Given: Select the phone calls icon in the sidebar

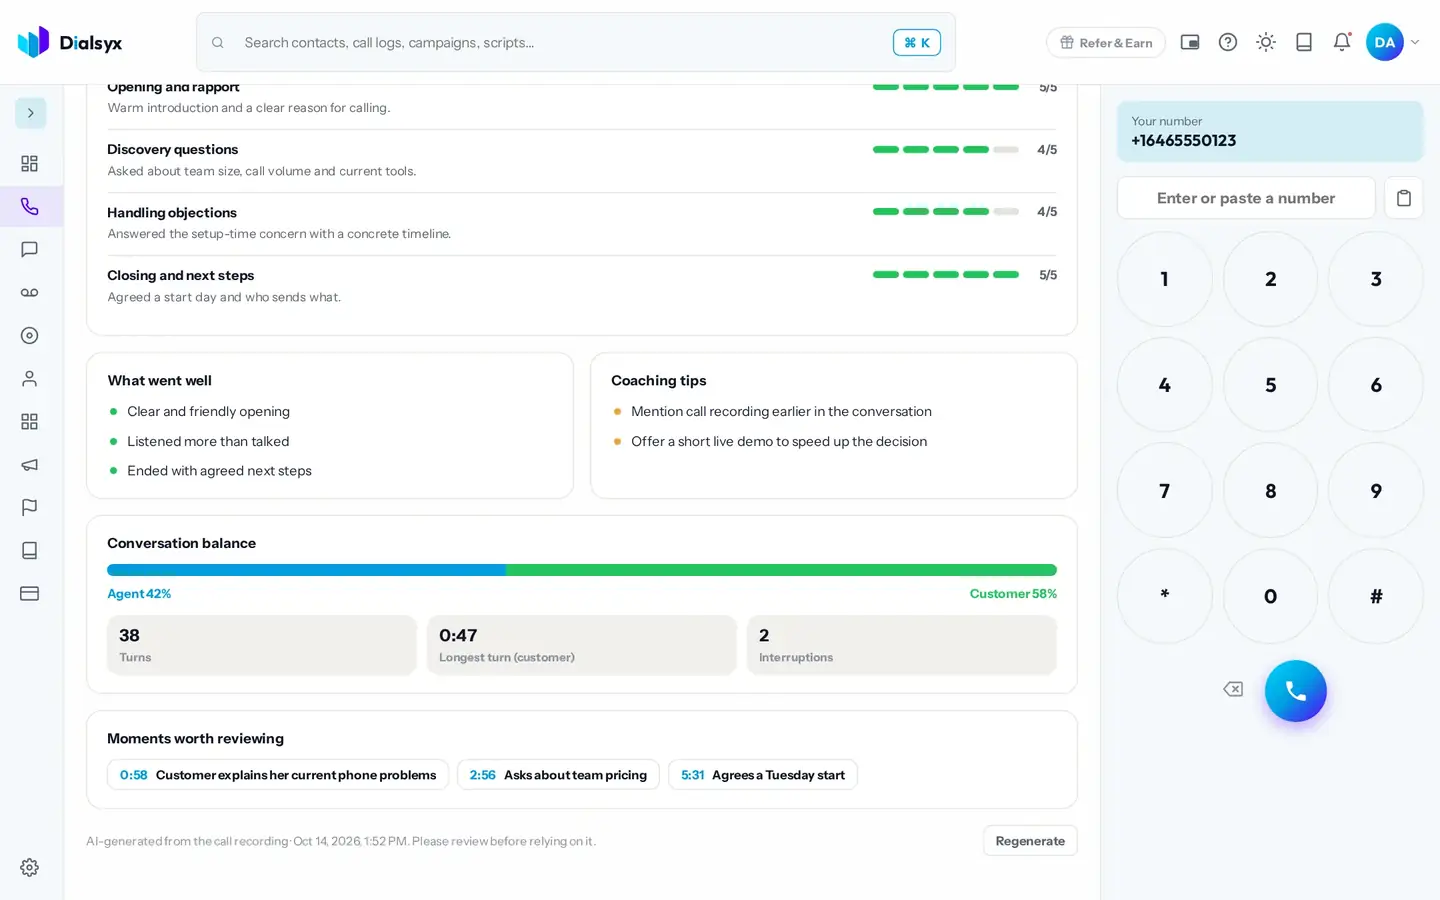Looking at the screenshot, I should (30, 206).
